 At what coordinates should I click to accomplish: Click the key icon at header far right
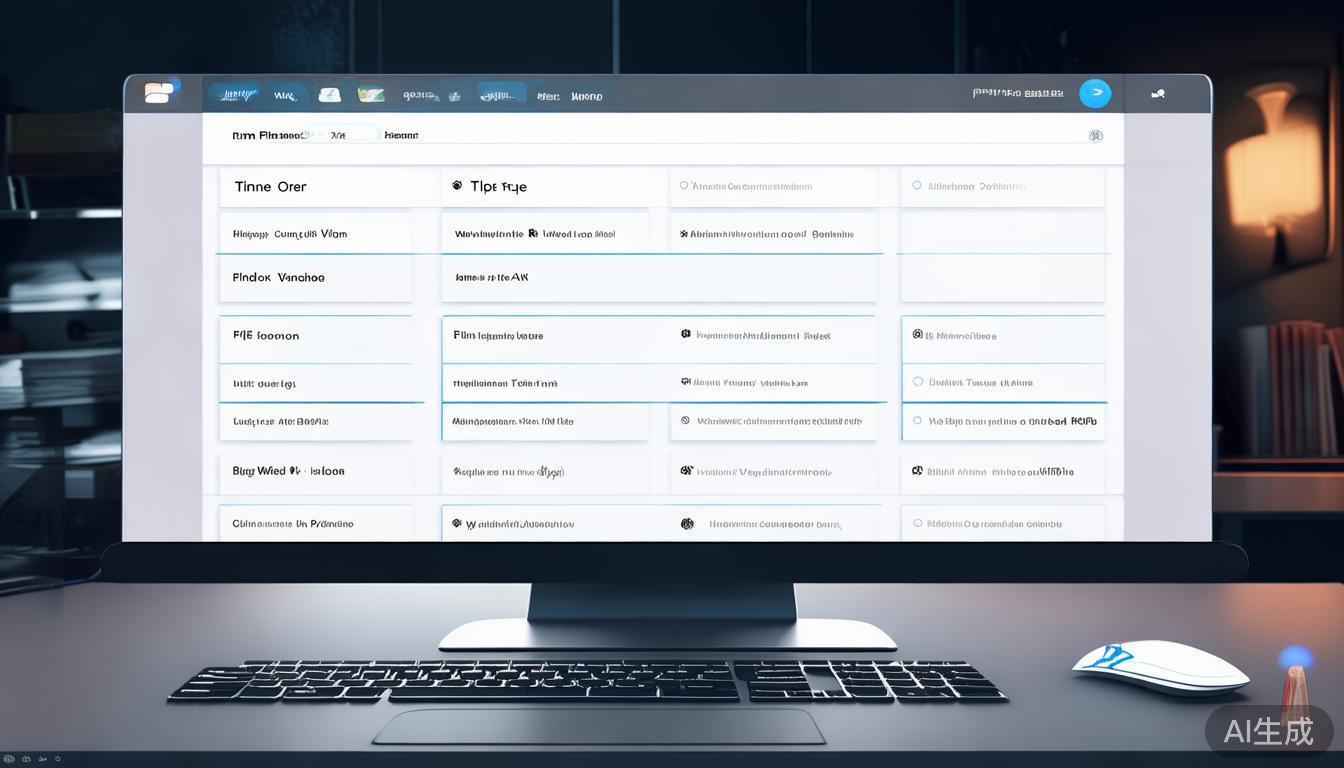1158,94
